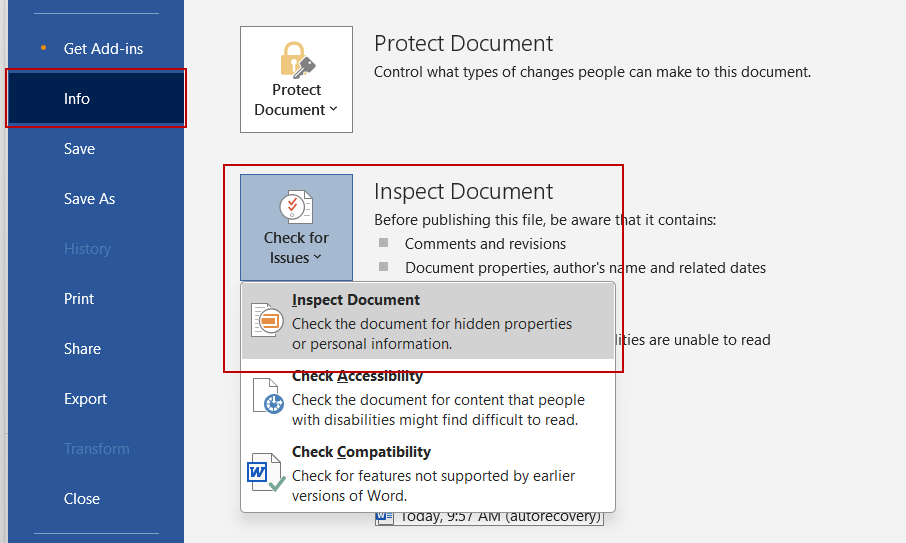Click the greyed-out History item

pyautogui.click(x=87, y=249)
